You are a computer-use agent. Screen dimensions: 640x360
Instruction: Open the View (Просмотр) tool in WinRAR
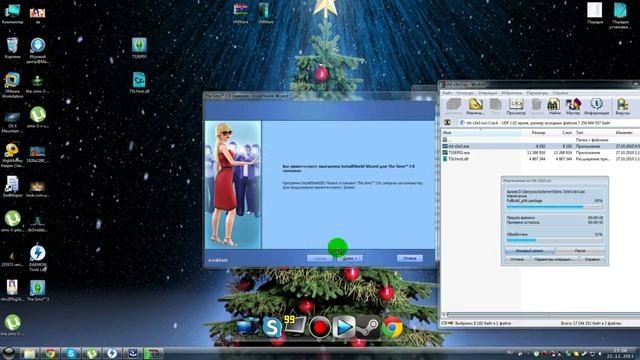516,105
